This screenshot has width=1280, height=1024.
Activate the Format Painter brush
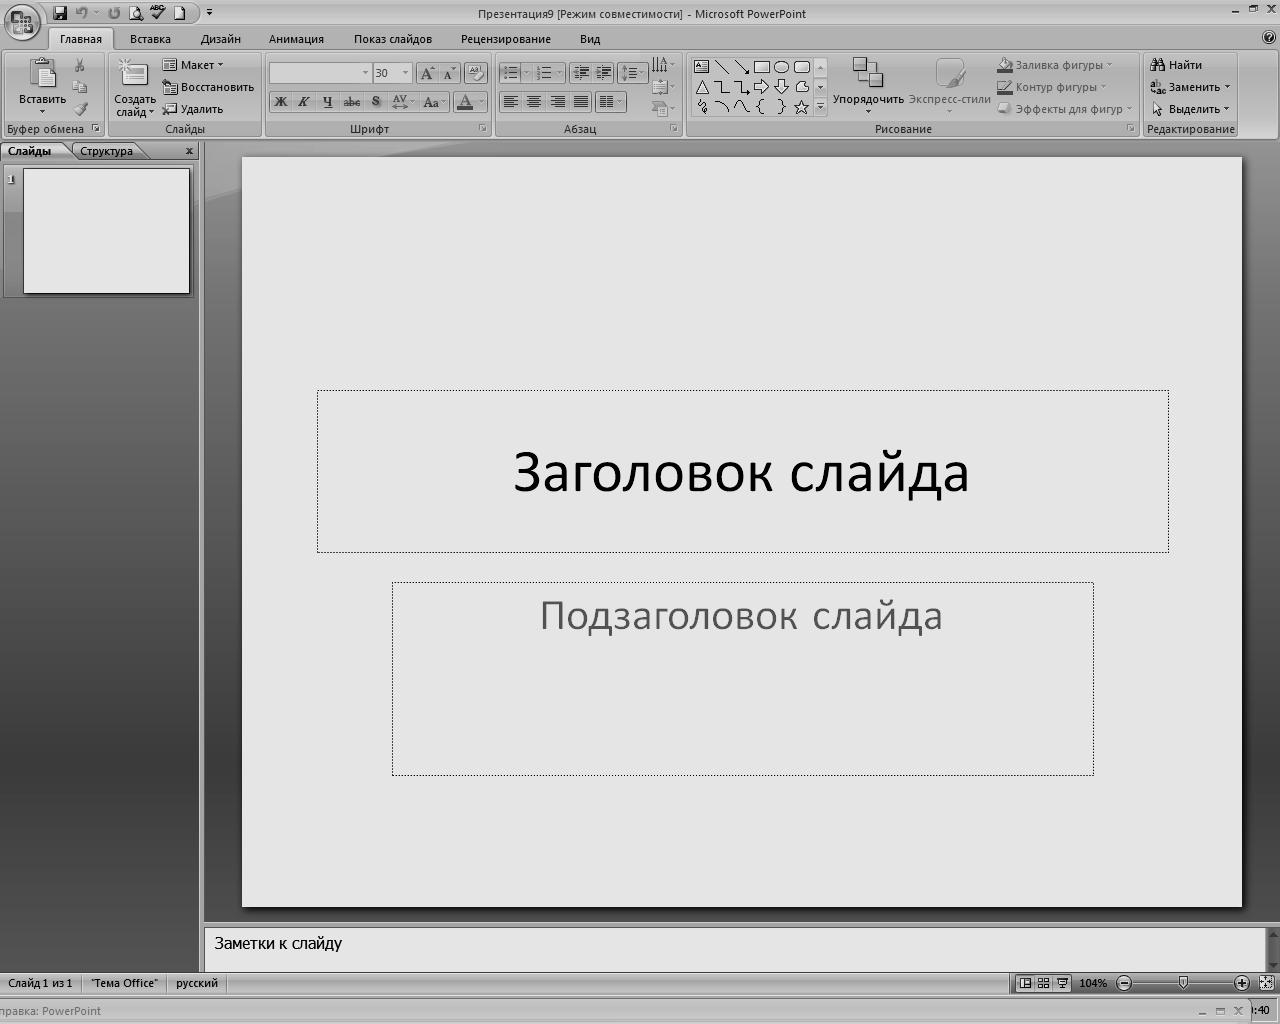point(80,109)
